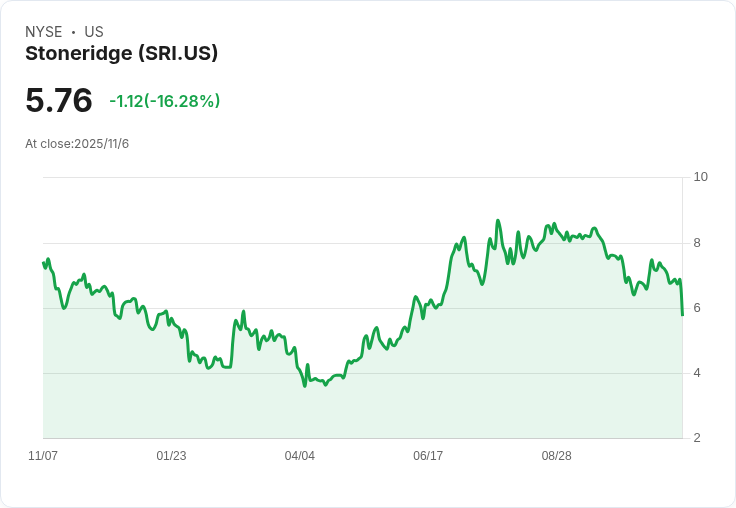Click the At close date text

(77, 144)
